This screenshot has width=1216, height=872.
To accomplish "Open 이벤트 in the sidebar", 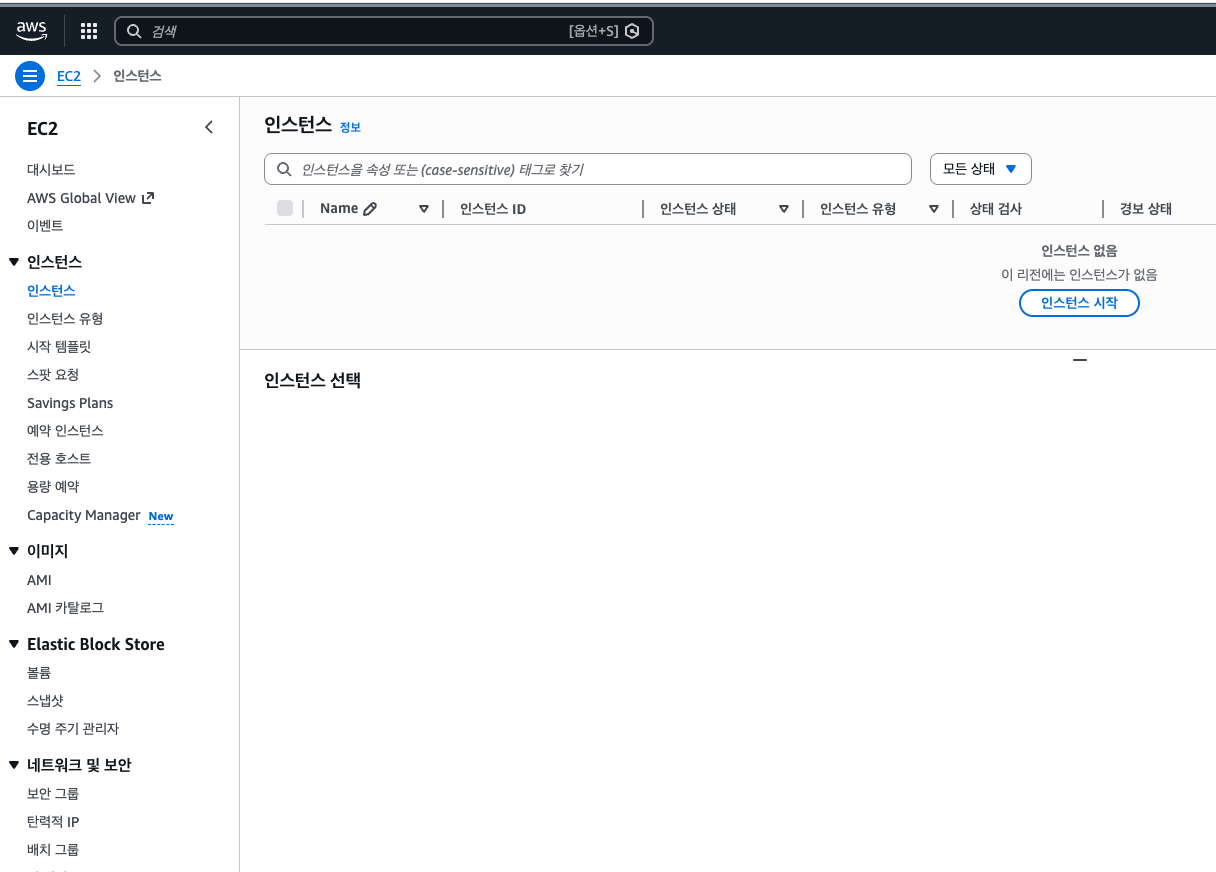I will tap(45, 226).
